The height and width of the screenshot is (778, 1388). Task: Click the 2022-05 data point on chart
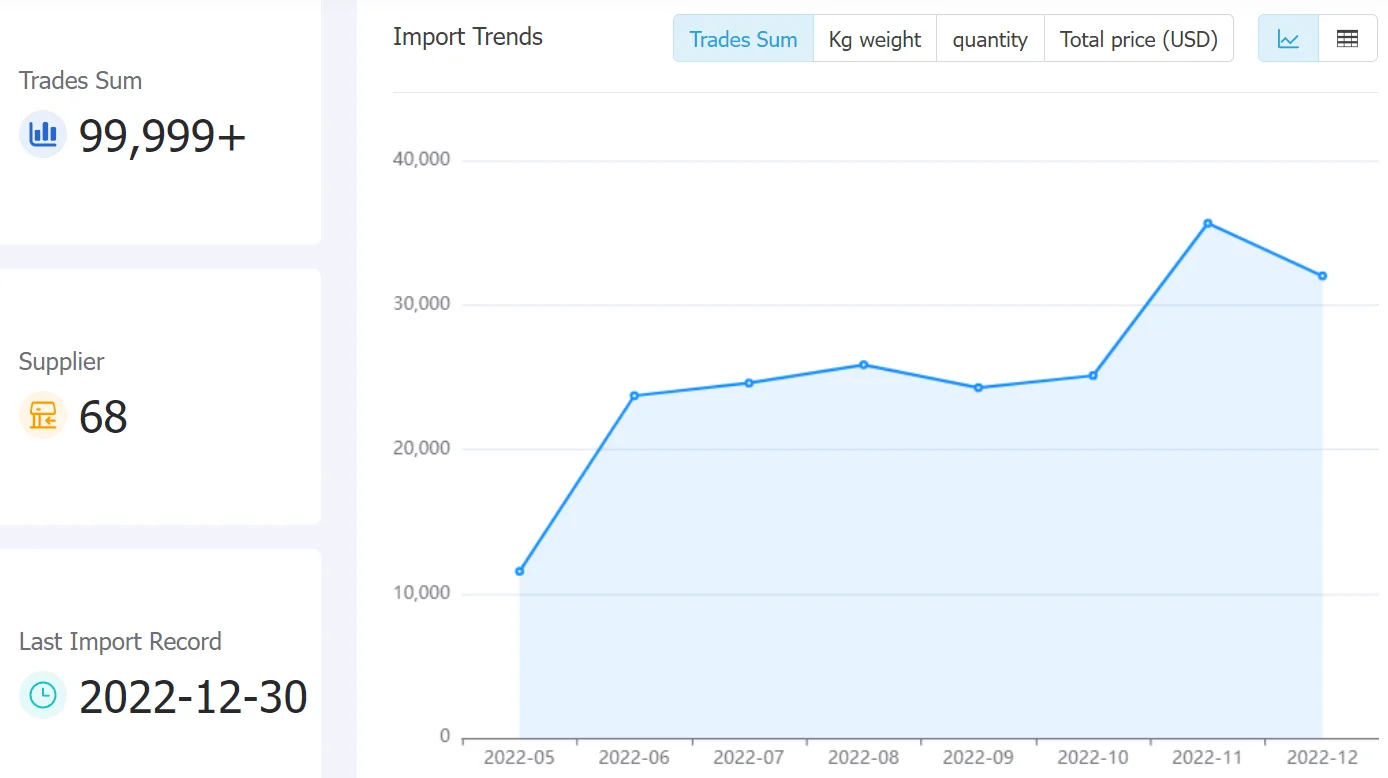[519, 571]
